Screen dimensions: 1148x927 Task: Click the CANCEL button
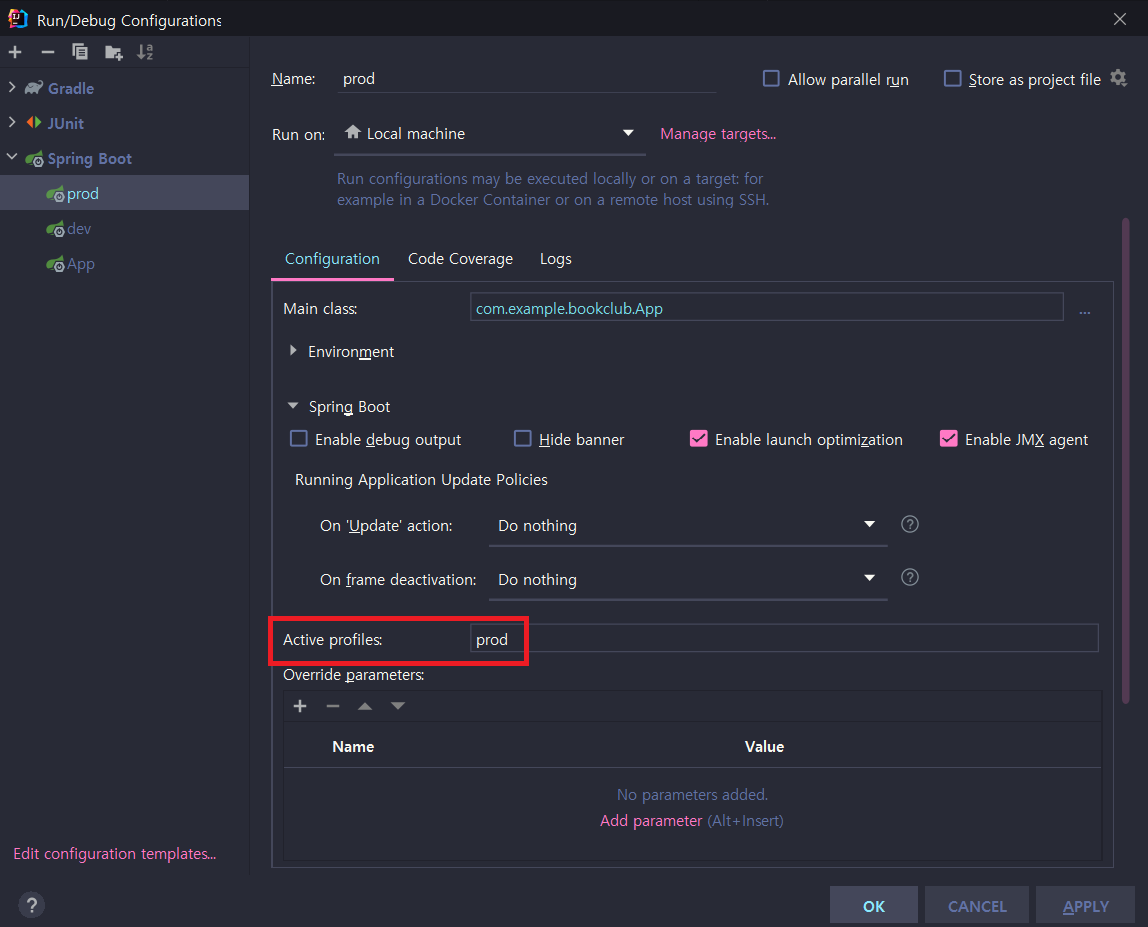point(977,906)
